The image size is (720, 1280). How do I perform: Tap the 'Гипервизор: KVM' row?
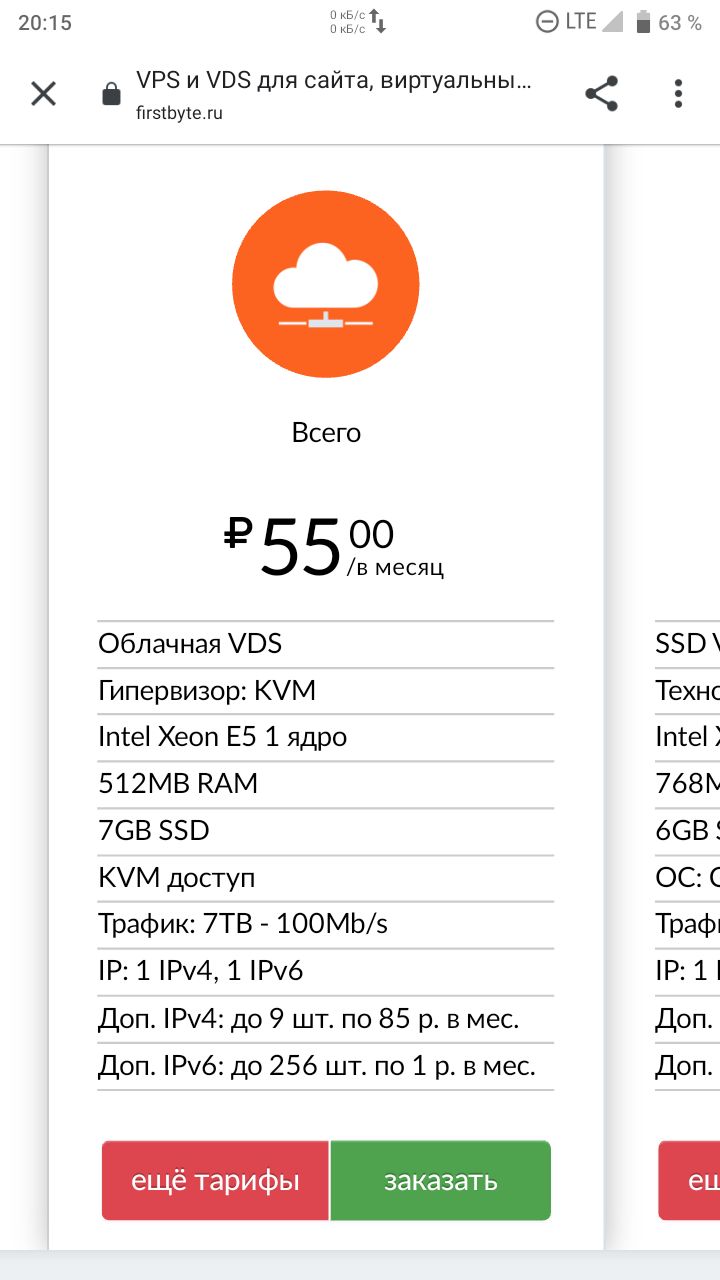325,691
